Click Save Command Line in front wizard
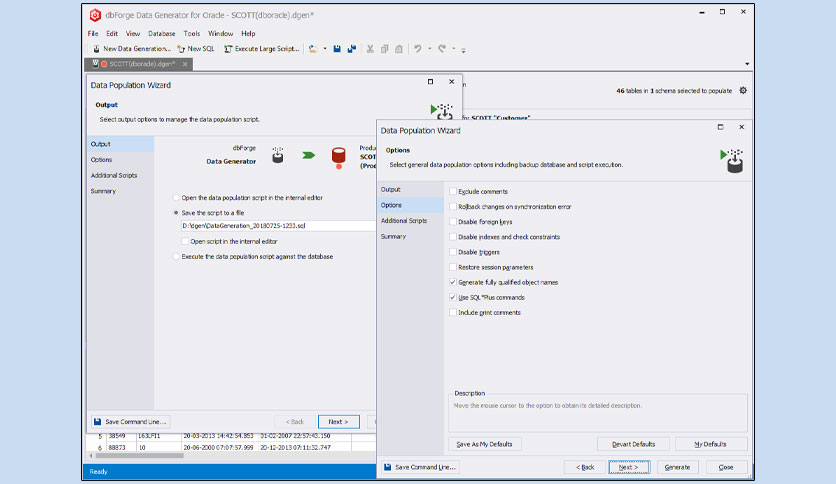Screen dimensions: 836x484 (420, 467)
